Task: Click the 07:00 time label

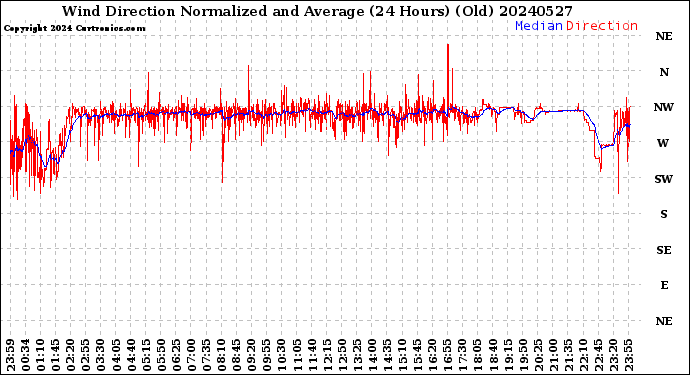Action: 191,355
